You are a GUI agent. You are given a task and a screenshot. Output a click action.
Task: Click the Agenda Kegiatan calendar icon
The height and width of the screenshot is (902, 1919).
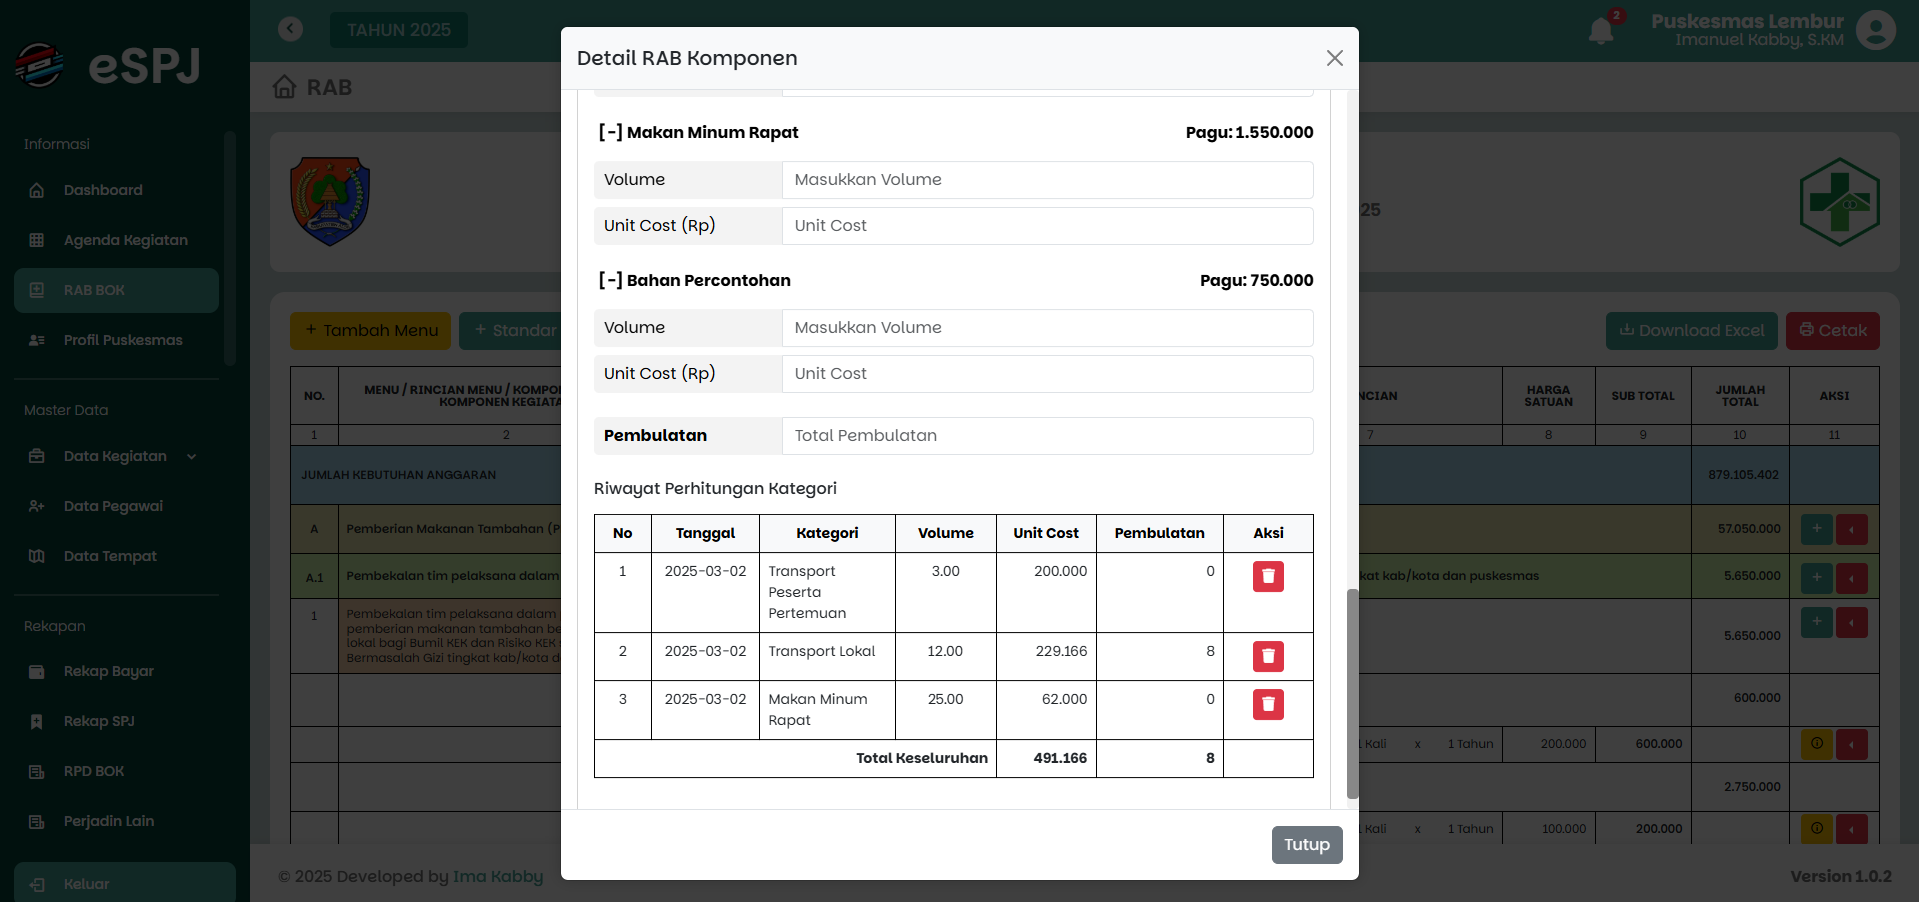37,240
